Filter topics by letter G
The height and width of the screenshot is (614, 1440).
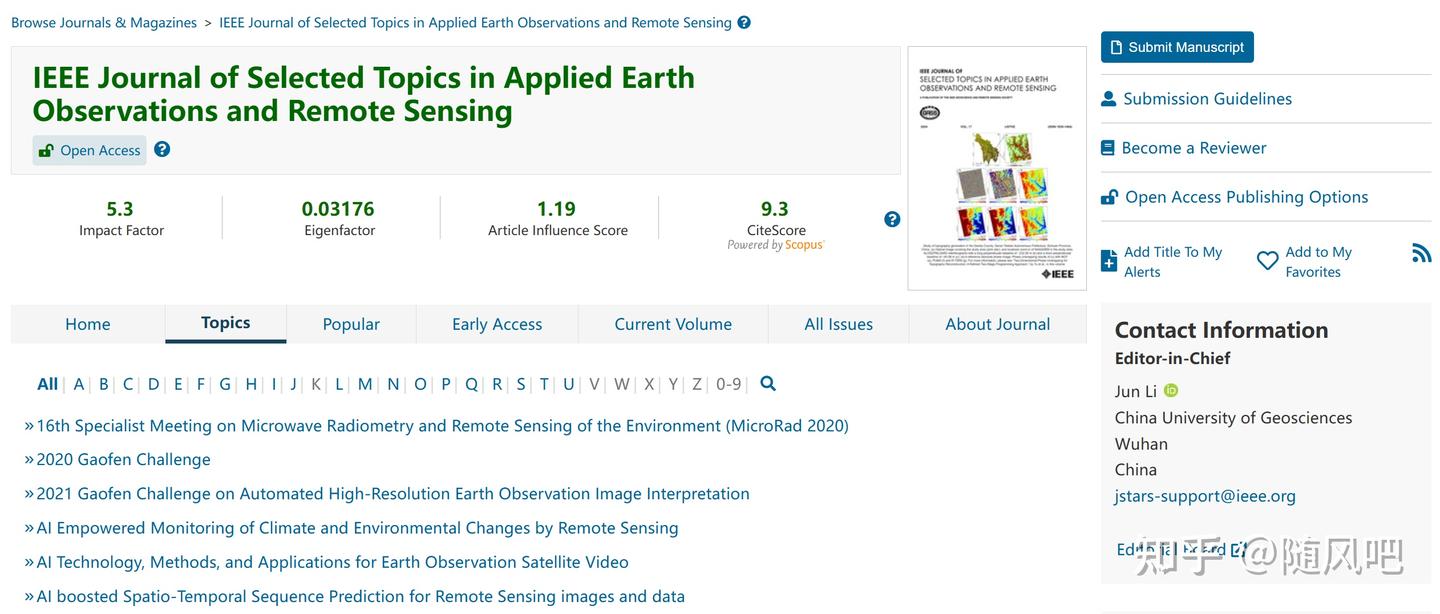(x=225, y=384)
